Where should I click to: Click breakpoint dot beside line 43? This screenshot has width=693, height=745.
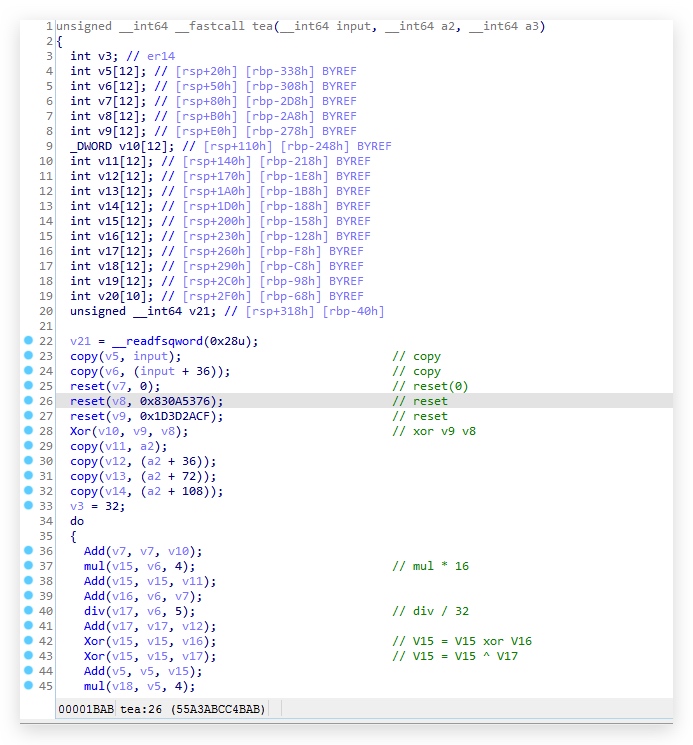tap(28, 655)
